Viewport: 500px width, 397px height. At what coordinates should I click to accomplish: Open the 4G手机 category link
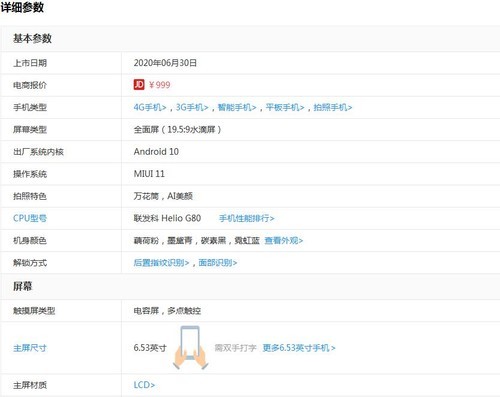[x=150, y=107]
